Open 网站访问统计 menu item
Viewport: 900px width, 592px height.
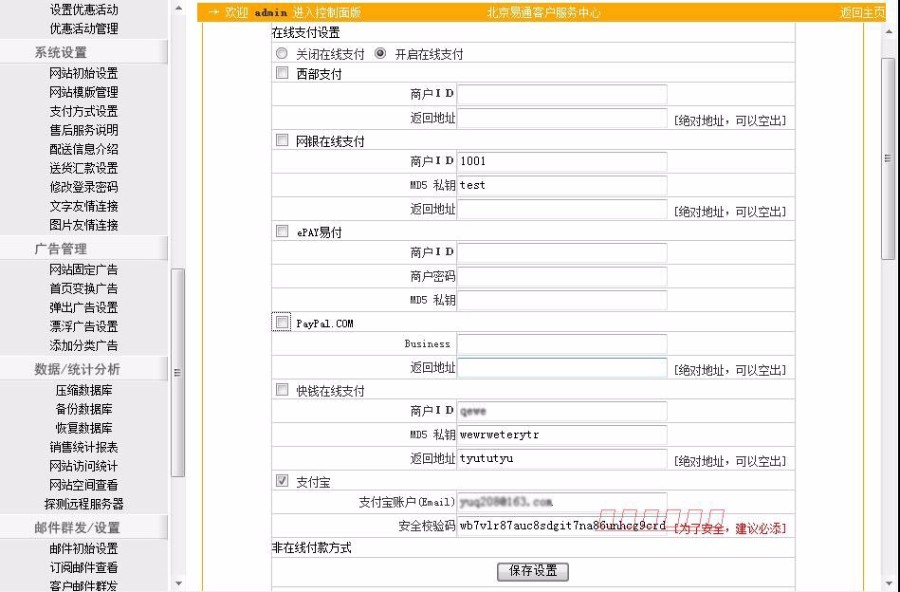click(x=84, y=466)
